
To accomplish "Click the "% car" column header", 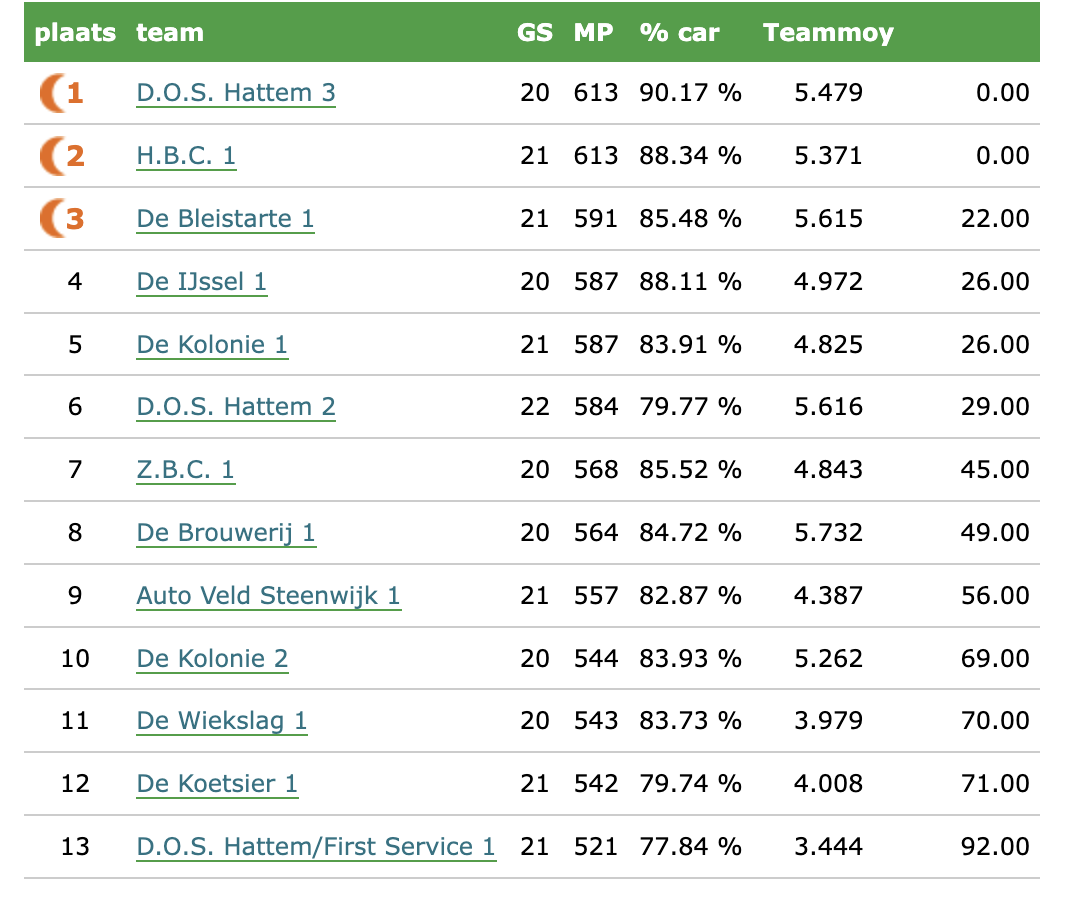I will pyautogui.click(x=679, y=33).
